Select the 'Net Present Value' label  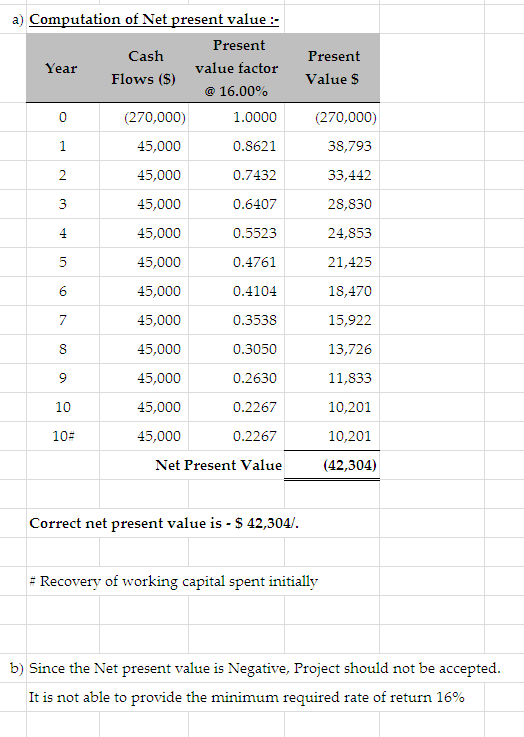219,465
